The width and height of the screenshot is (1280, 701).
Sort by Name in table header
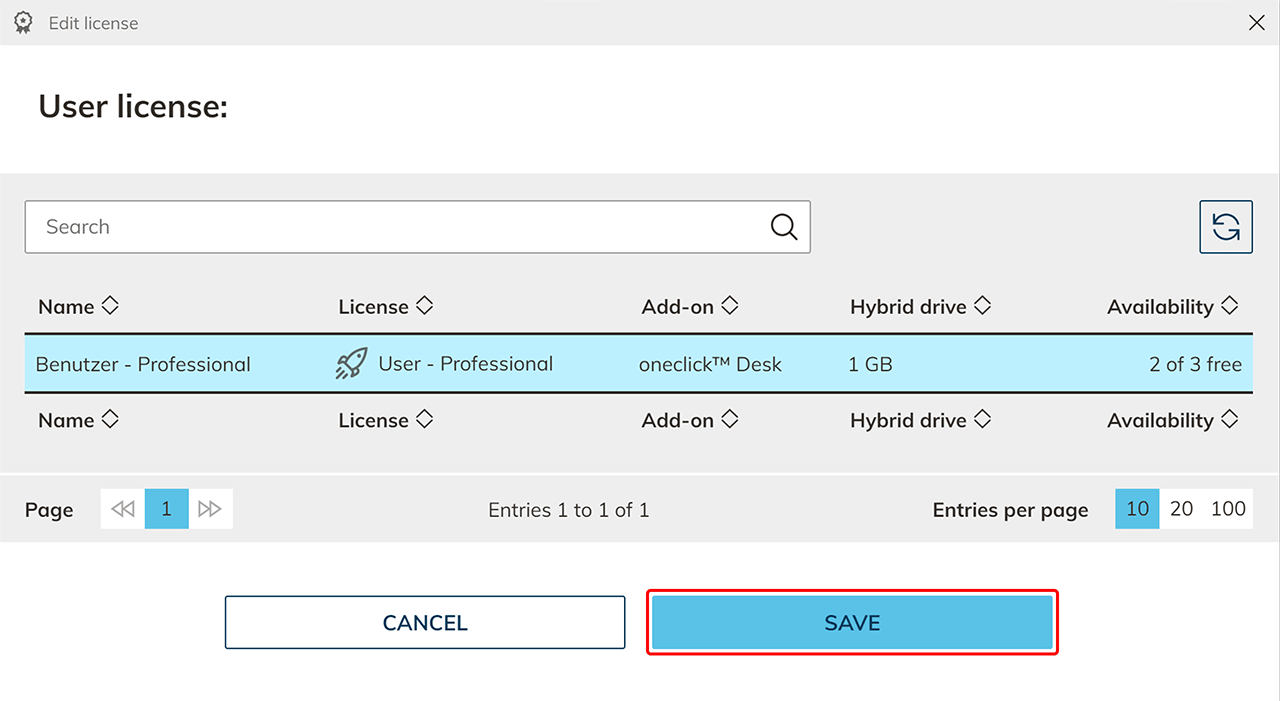(78, 307)
